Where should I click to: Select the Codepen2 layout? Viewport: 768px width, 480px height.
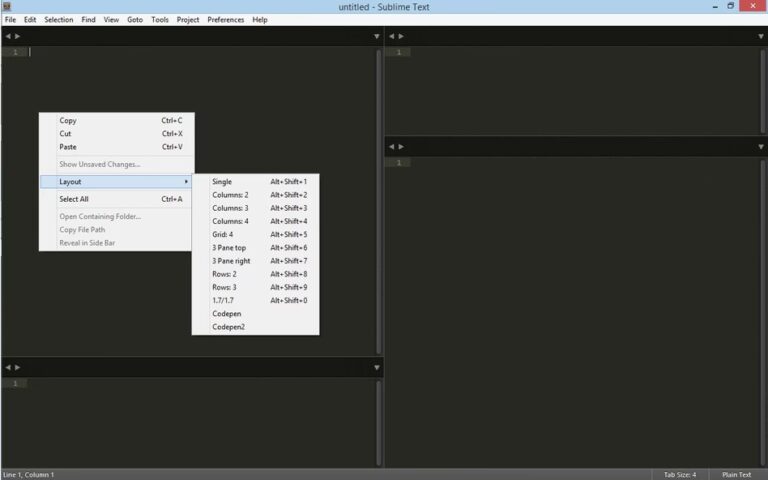tap(255, 327)
